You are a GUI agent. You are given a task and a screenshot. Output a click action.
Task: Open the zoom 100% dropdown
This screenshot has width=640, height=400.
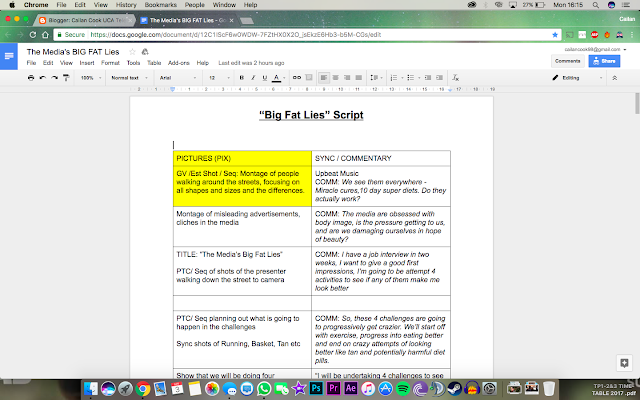(91, 78)
